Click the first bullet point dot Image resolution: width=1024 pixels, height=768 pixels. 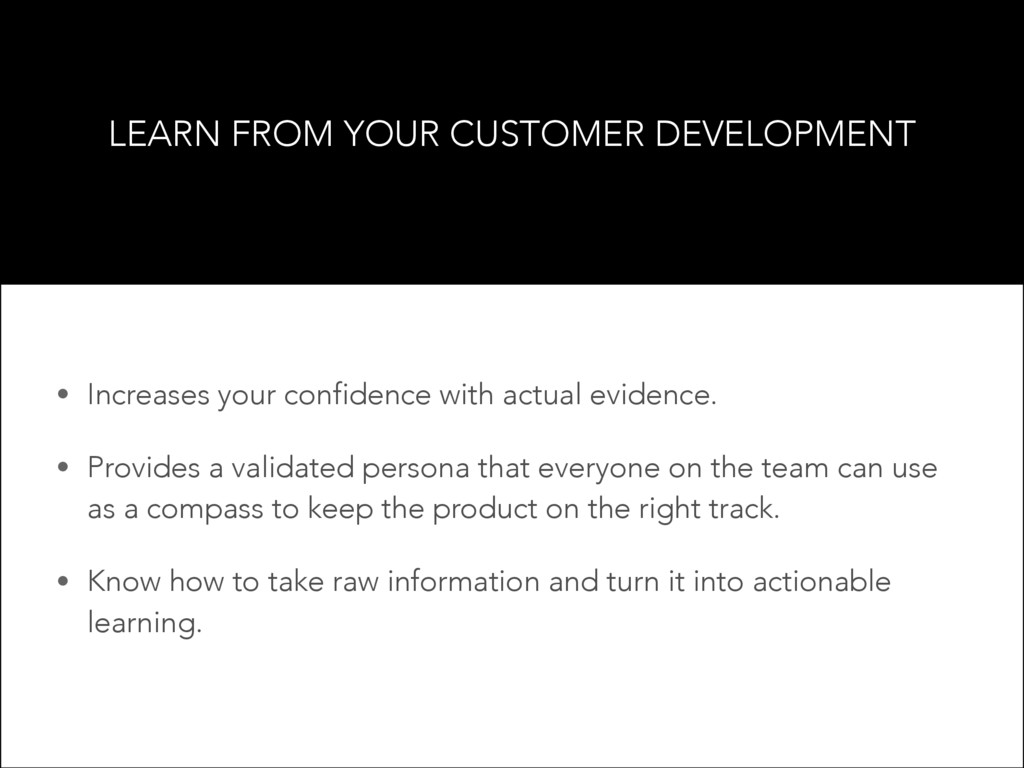pos(63,394)
